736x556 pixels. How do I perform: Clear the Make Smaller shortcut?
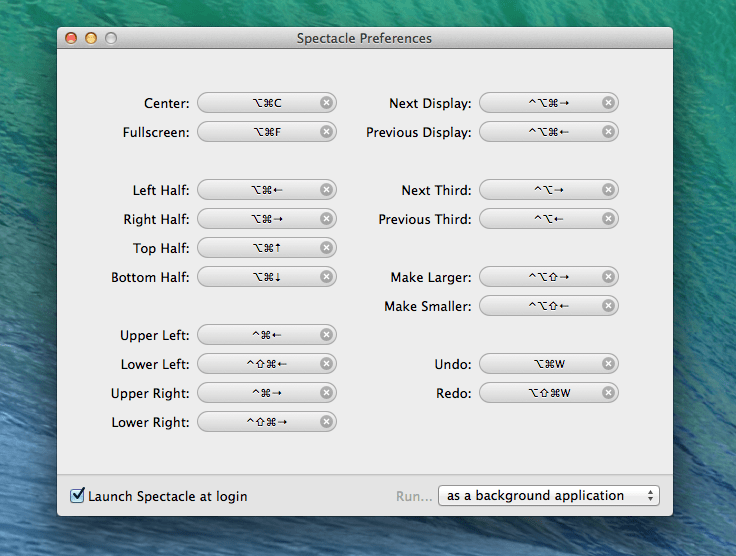(x=608, y=306)
